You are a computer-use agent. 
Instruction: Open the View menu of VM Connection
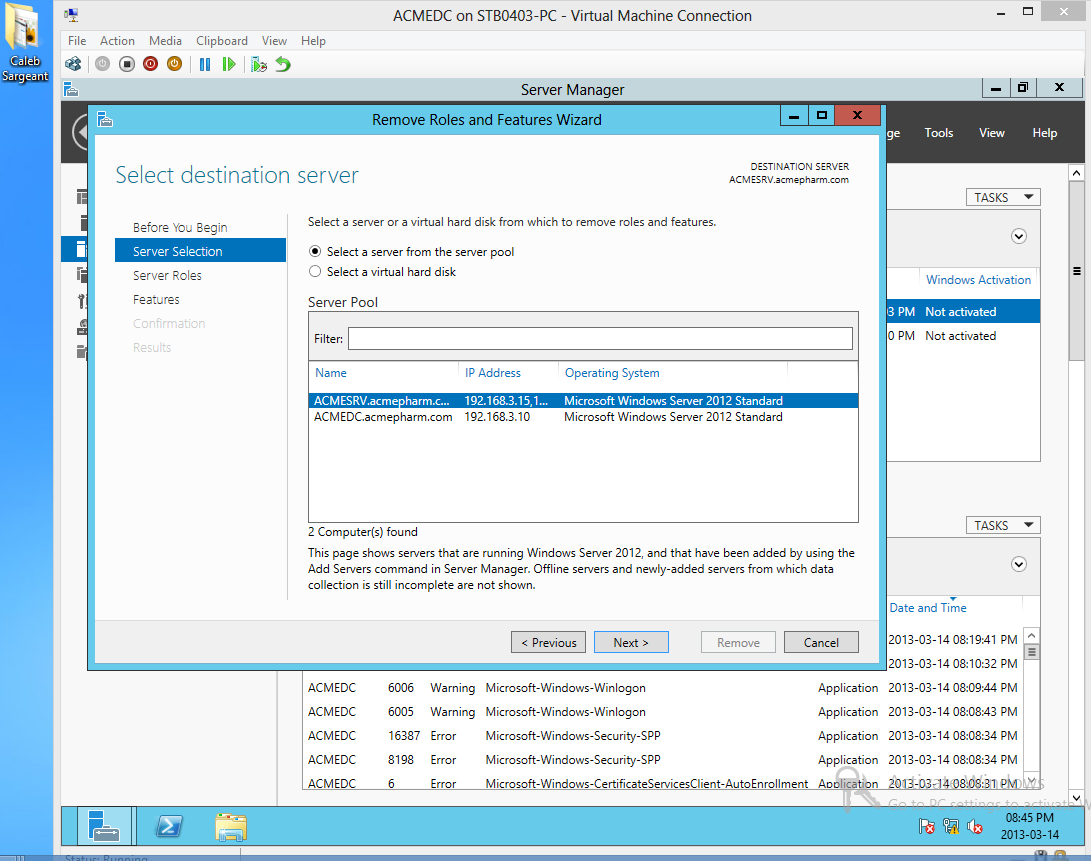pos(274,40)
